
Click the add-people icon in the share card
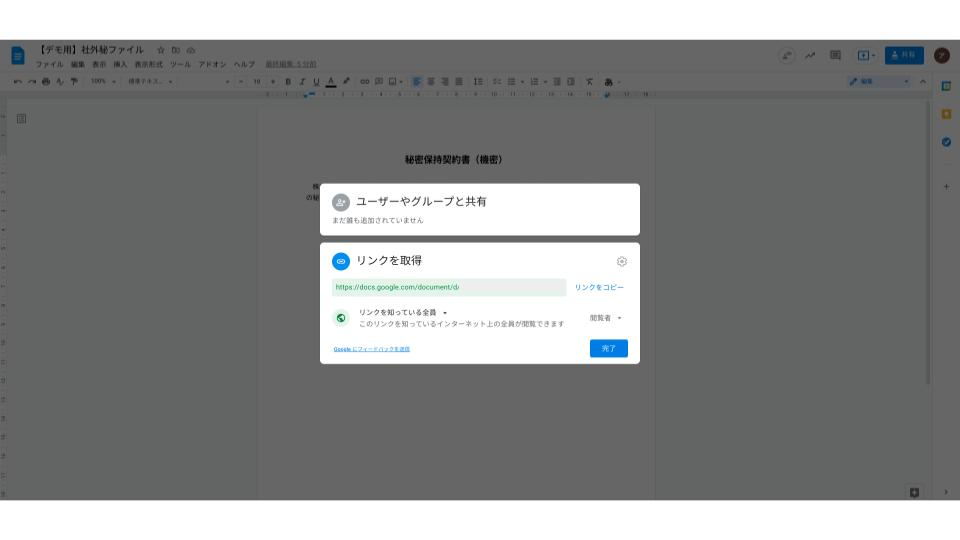[341, 202]
